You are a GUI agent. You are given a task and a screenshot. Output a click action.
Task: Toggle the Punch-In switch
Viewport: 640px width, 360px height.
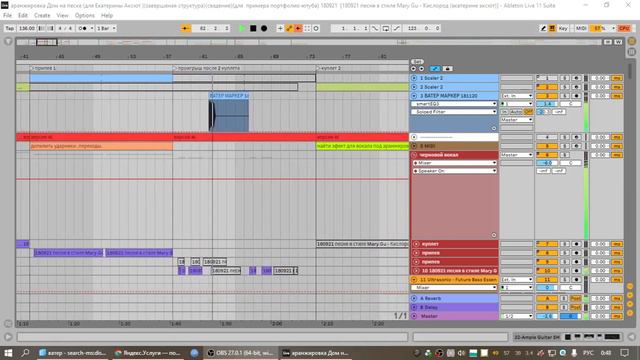[x=375, y=28]
